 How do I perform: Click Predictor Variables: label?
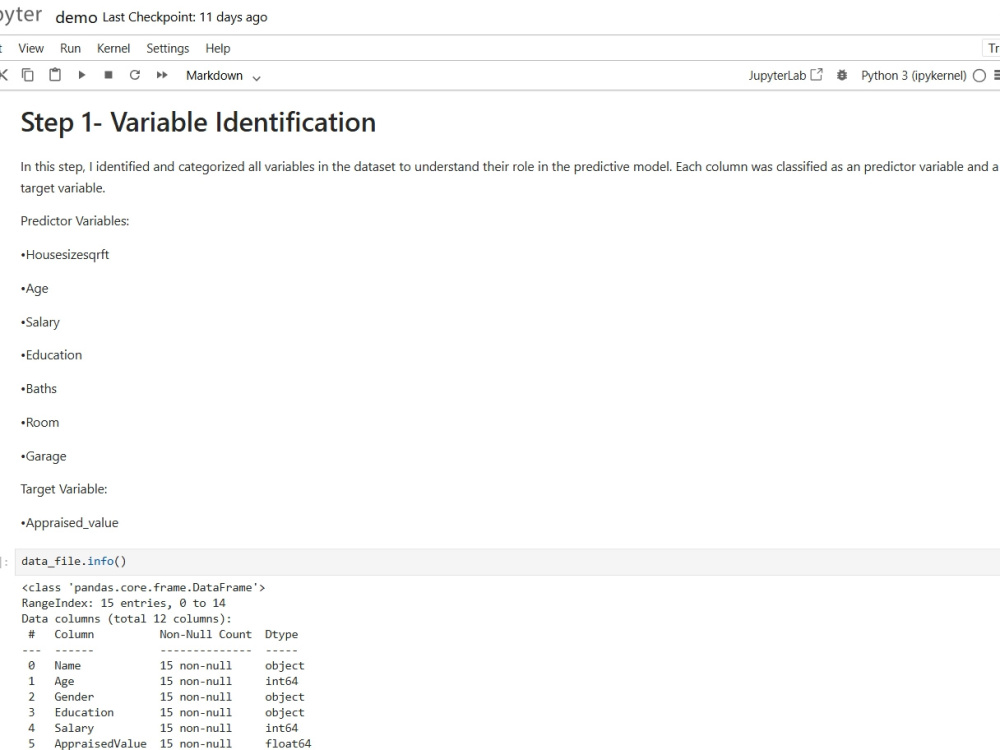(x=75, y=221)
